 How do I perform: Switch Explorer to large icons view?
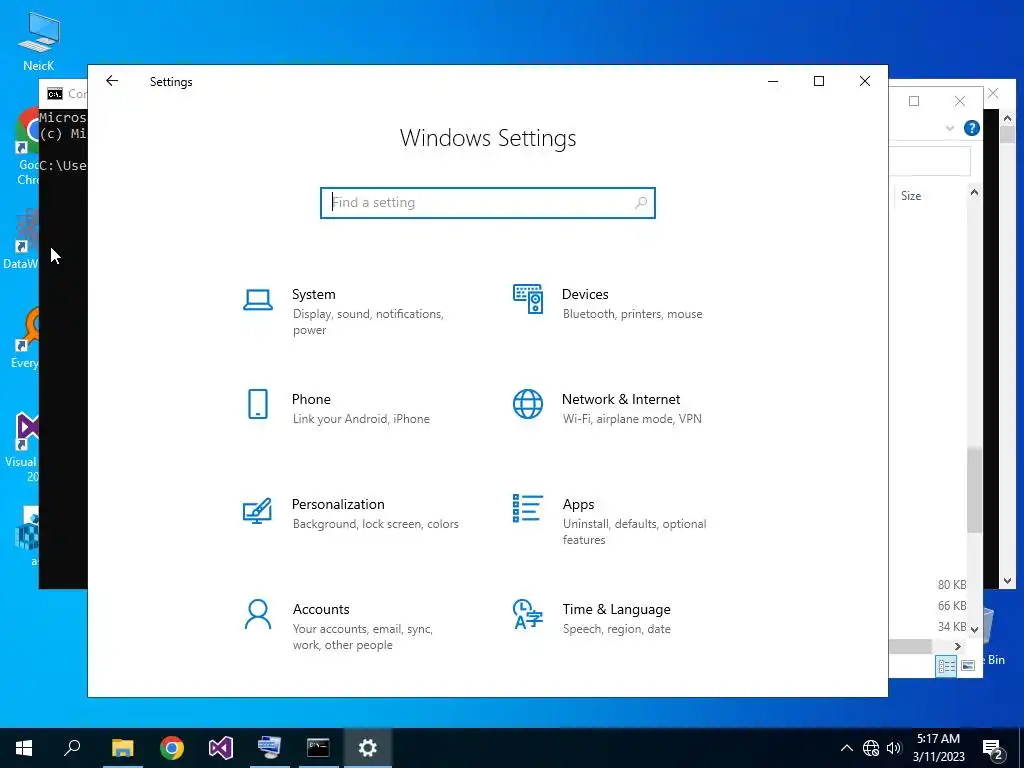click(968, 665)
